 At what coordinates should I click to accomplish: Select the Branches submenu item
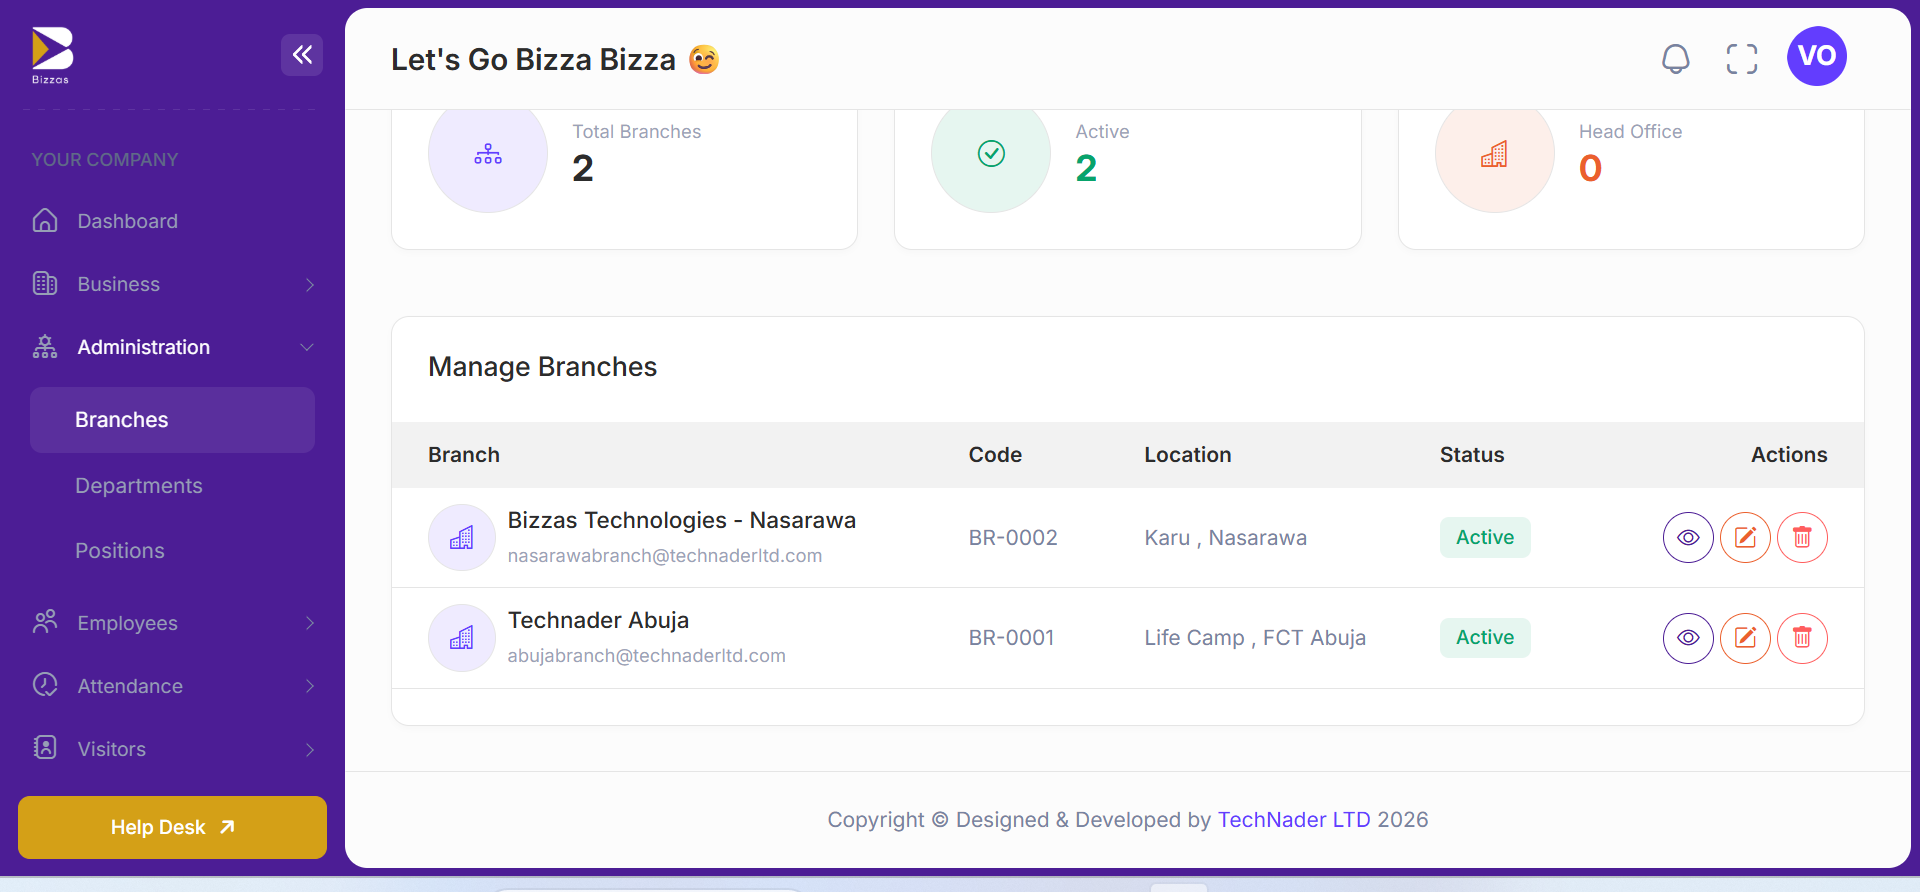pos(172,420)
